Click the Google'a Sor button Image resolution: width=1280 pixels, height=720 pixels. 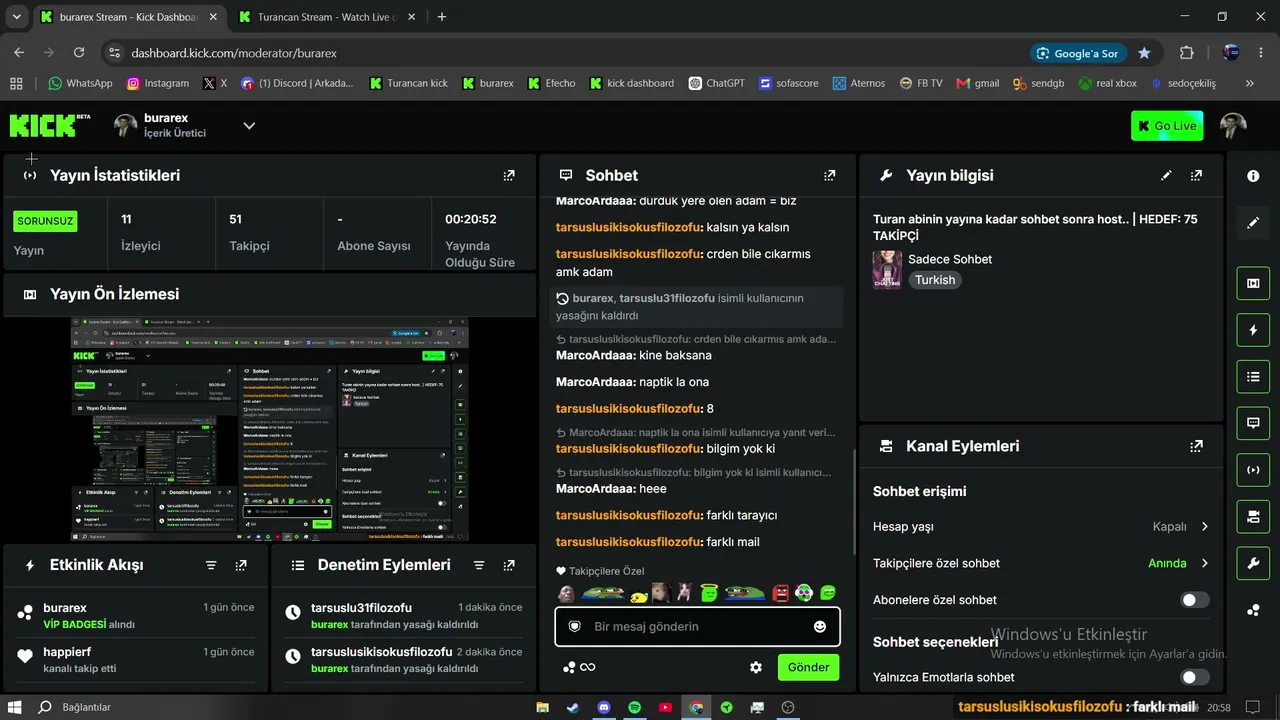pyautogui.click(x=1078, y=53)
